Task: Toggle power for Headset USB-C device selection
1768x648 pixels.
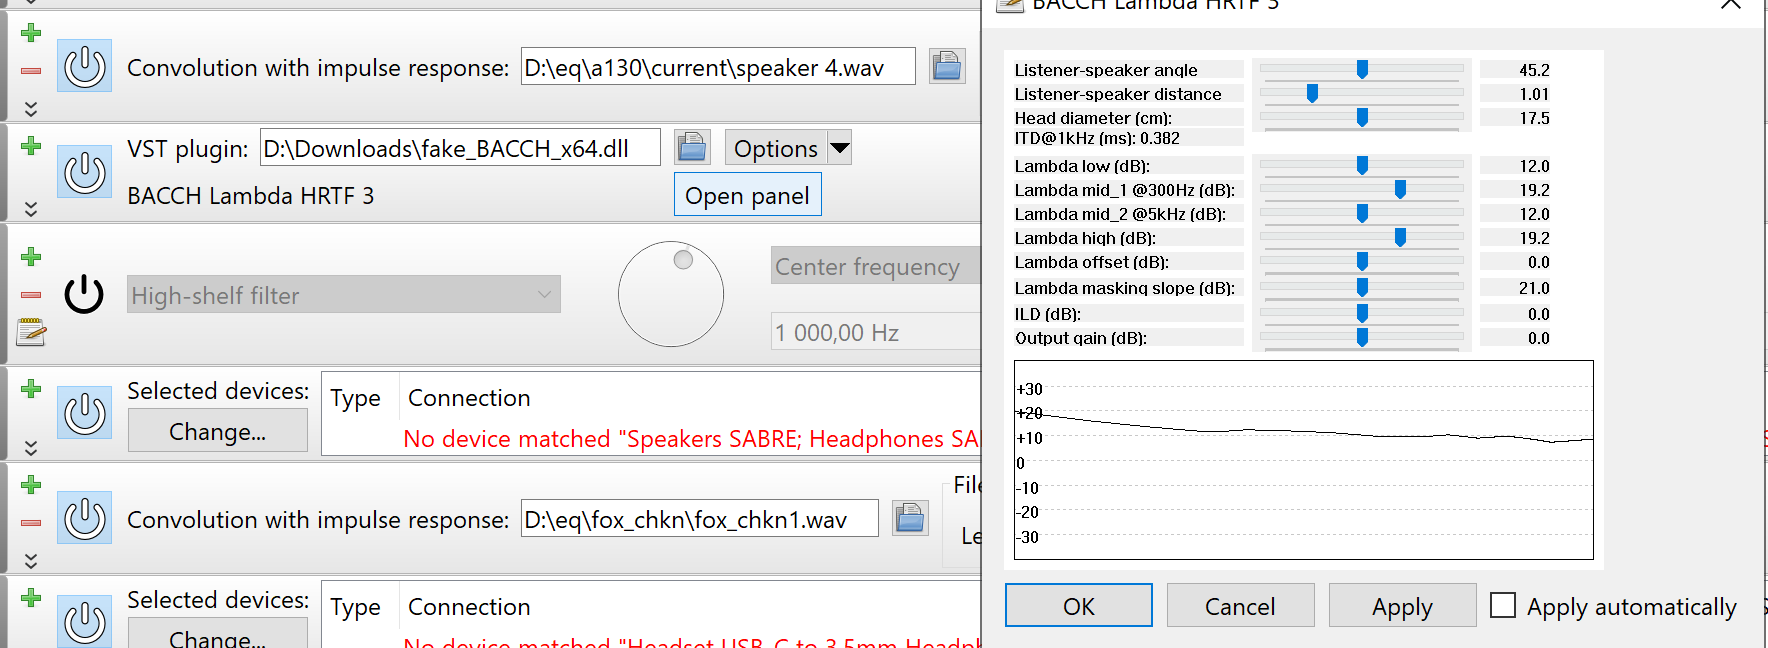Action: [x=84, y=622]
